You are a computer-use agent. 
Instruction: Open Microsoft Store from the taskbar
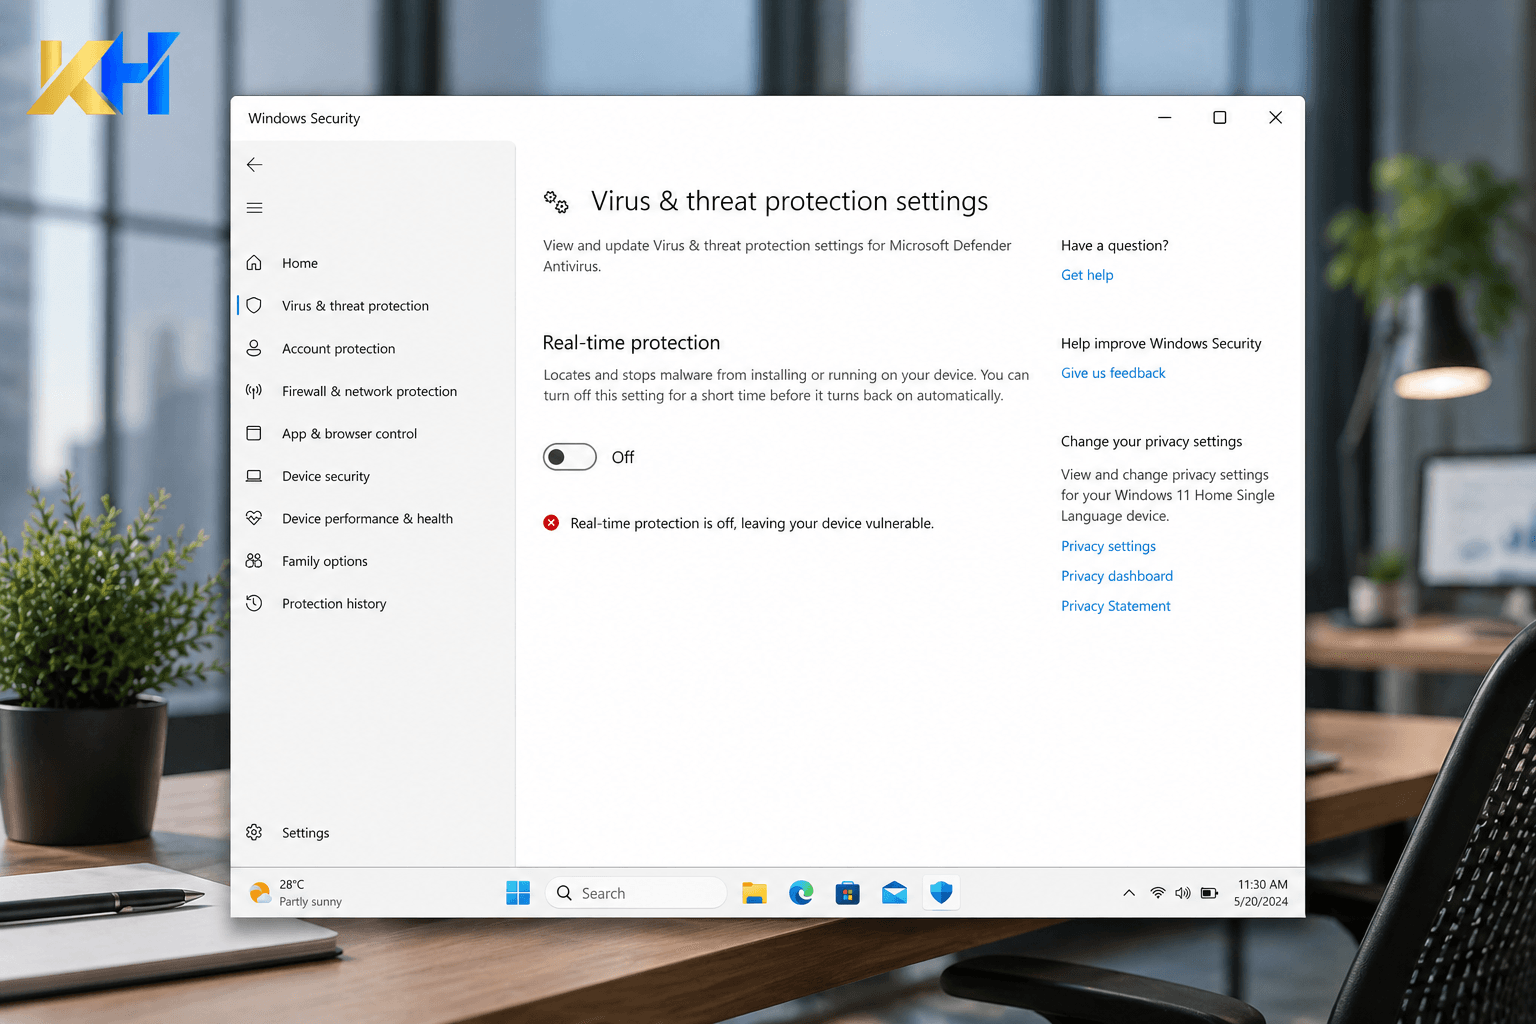click(848, 893)
